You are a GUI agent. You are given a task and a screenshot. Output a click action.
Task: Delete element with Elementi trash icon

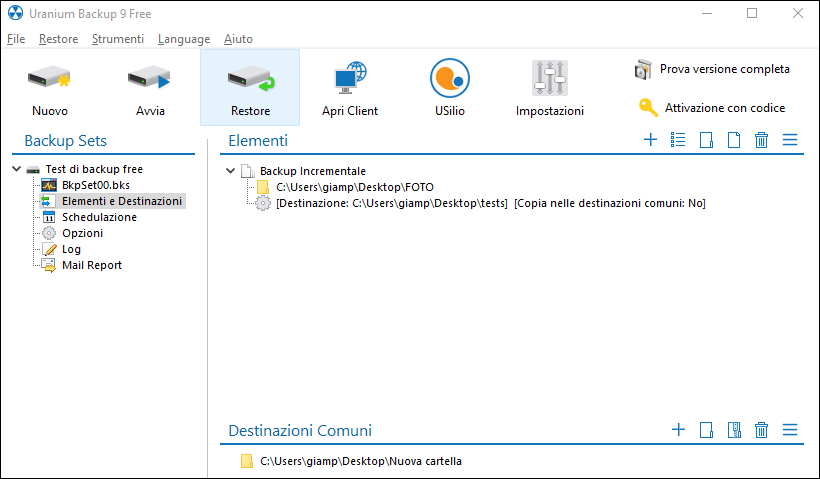761,140
